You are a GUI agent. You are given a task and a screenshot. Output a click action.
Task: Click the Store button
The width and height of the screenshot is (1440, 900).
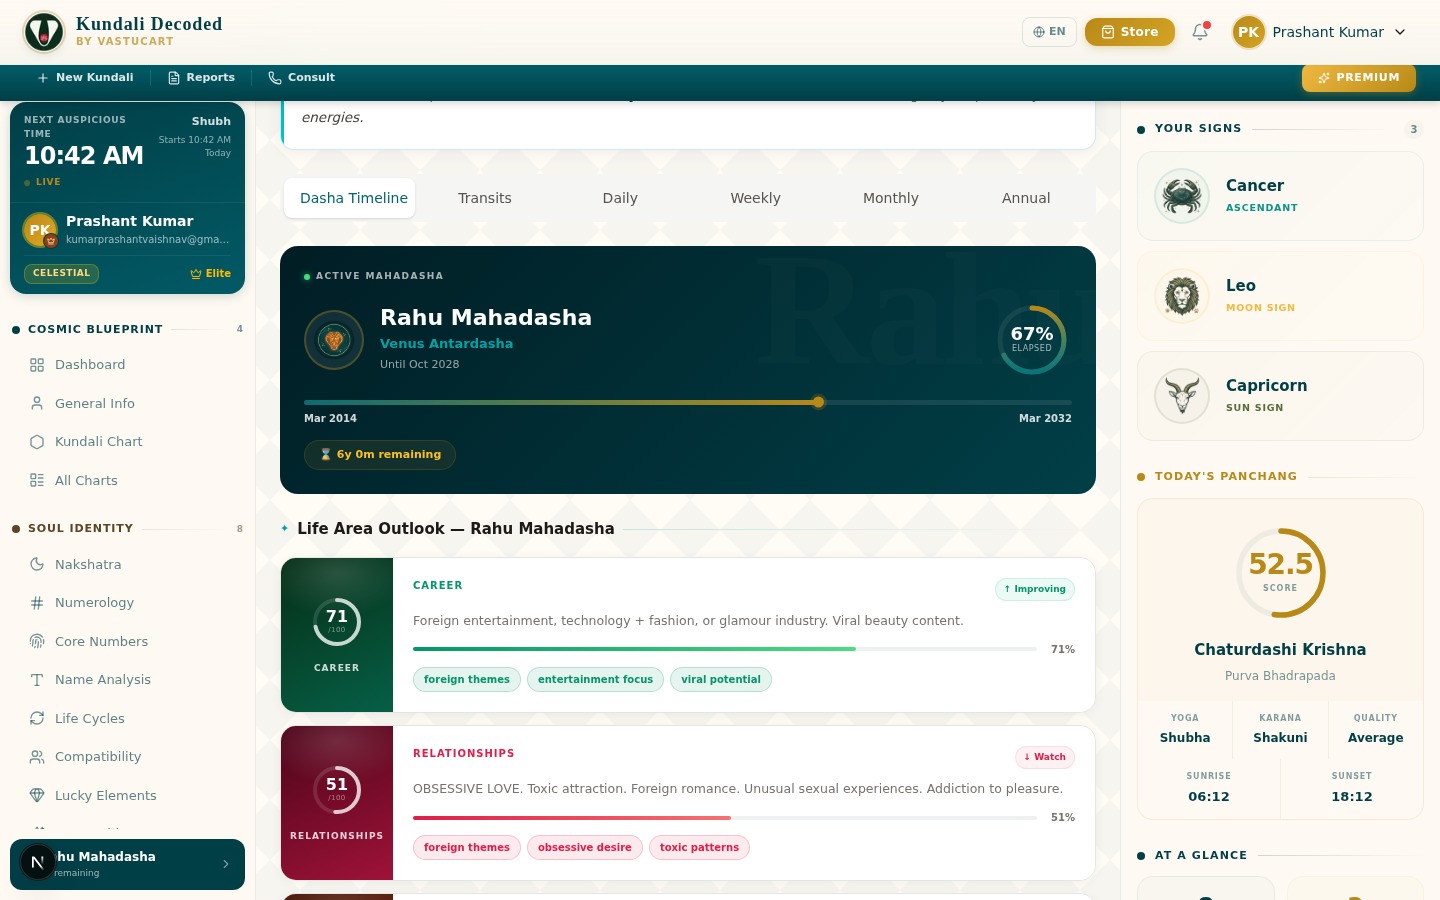point(1129,32)
